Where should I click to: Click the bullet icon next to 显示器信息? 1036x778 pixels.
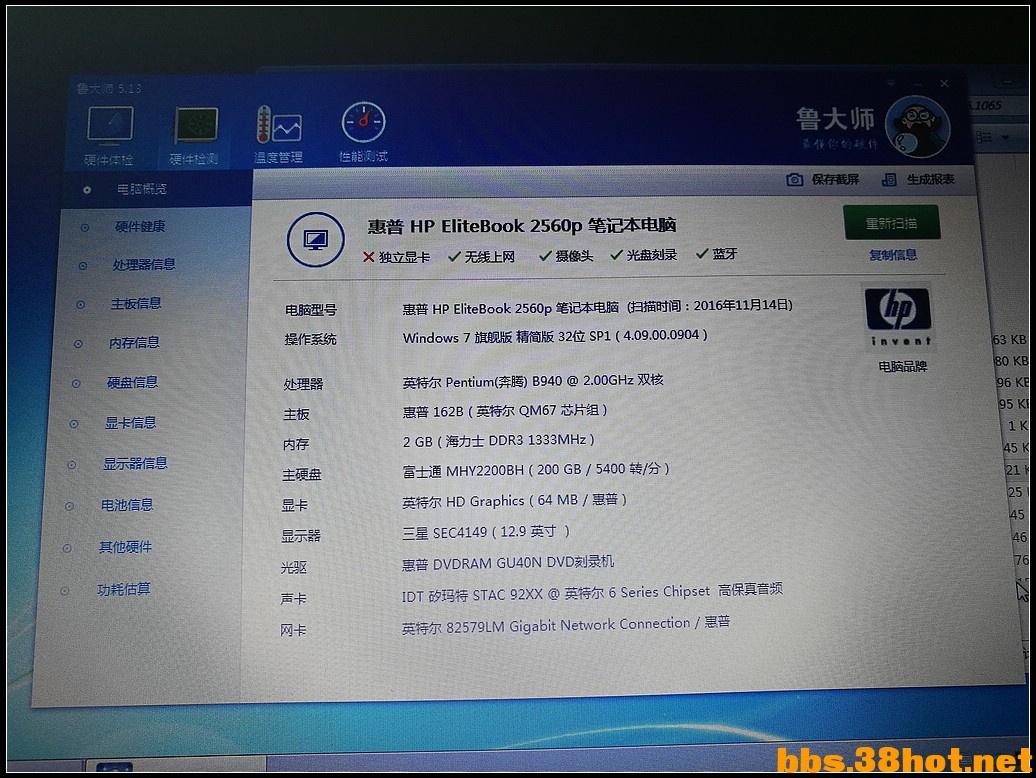coord(71,465)
